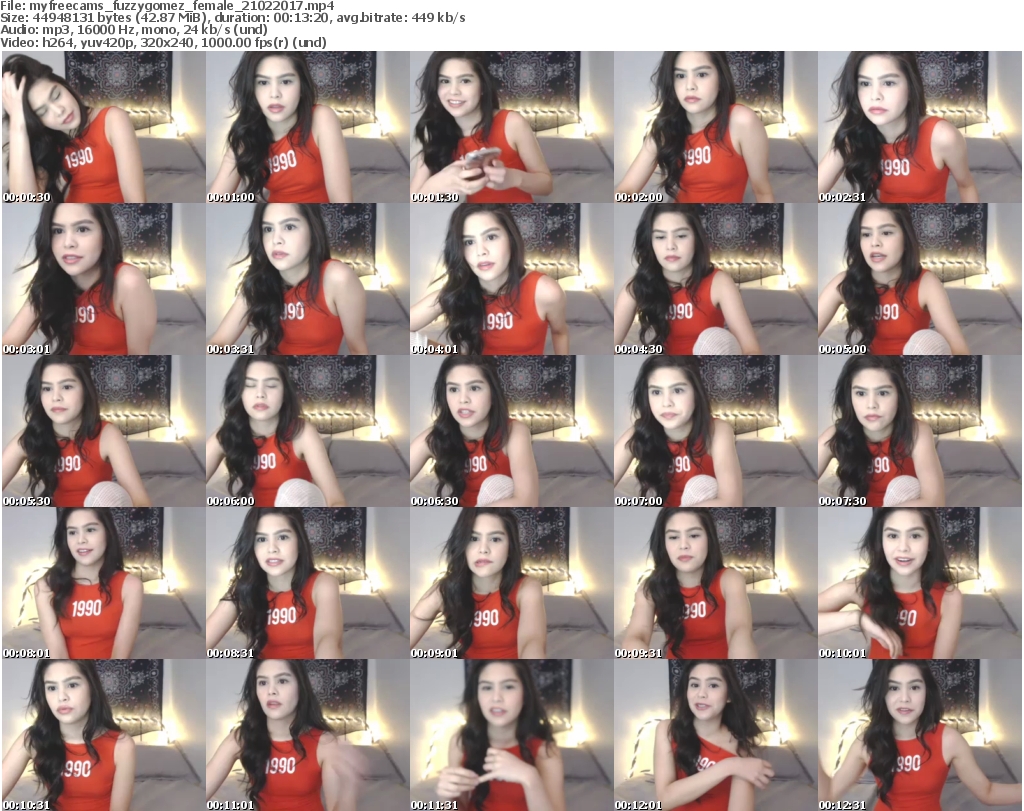This screenshot has width=1024, height=811.
Task: Open the frame stamped 00:04:30
Action: (x=715, y=279)
